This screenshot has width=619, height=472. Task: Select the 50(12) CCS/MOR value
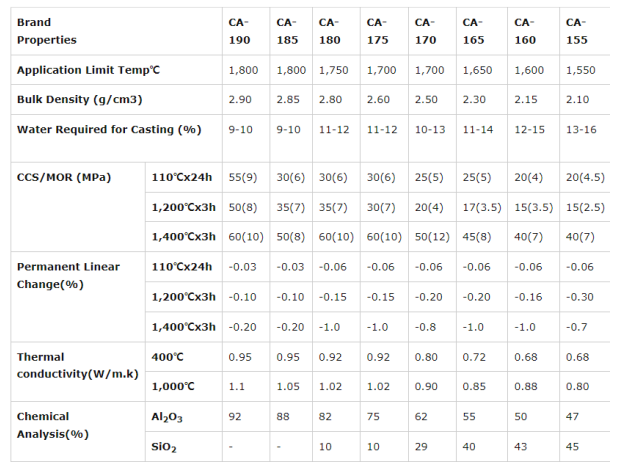point(432,236)
